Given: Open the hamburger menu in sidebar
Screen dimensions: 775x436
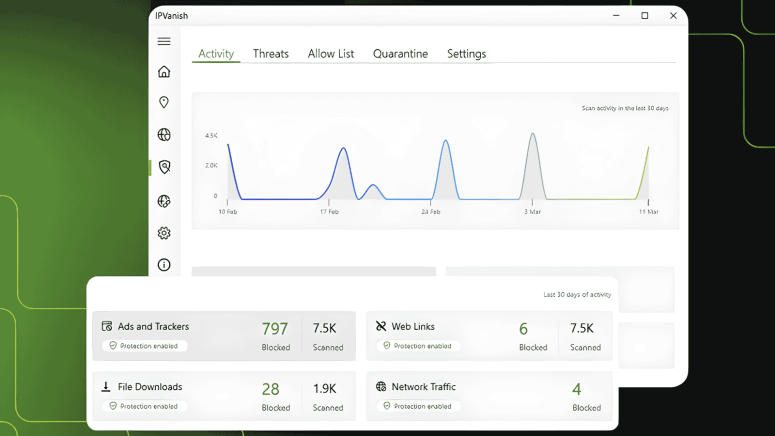Looking at the screenshot, I should pyautogui.click(x=164, y=41).
